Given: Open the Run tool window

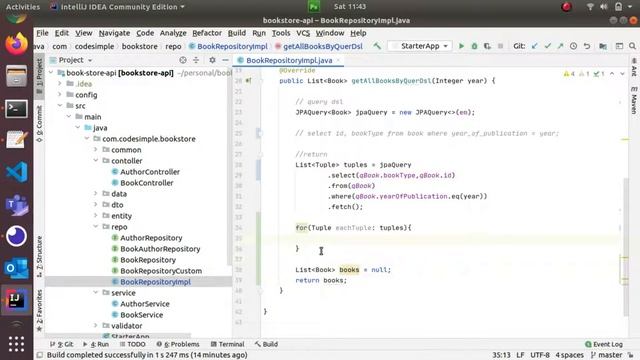Looking at the screenshot, I should point(96,344).
